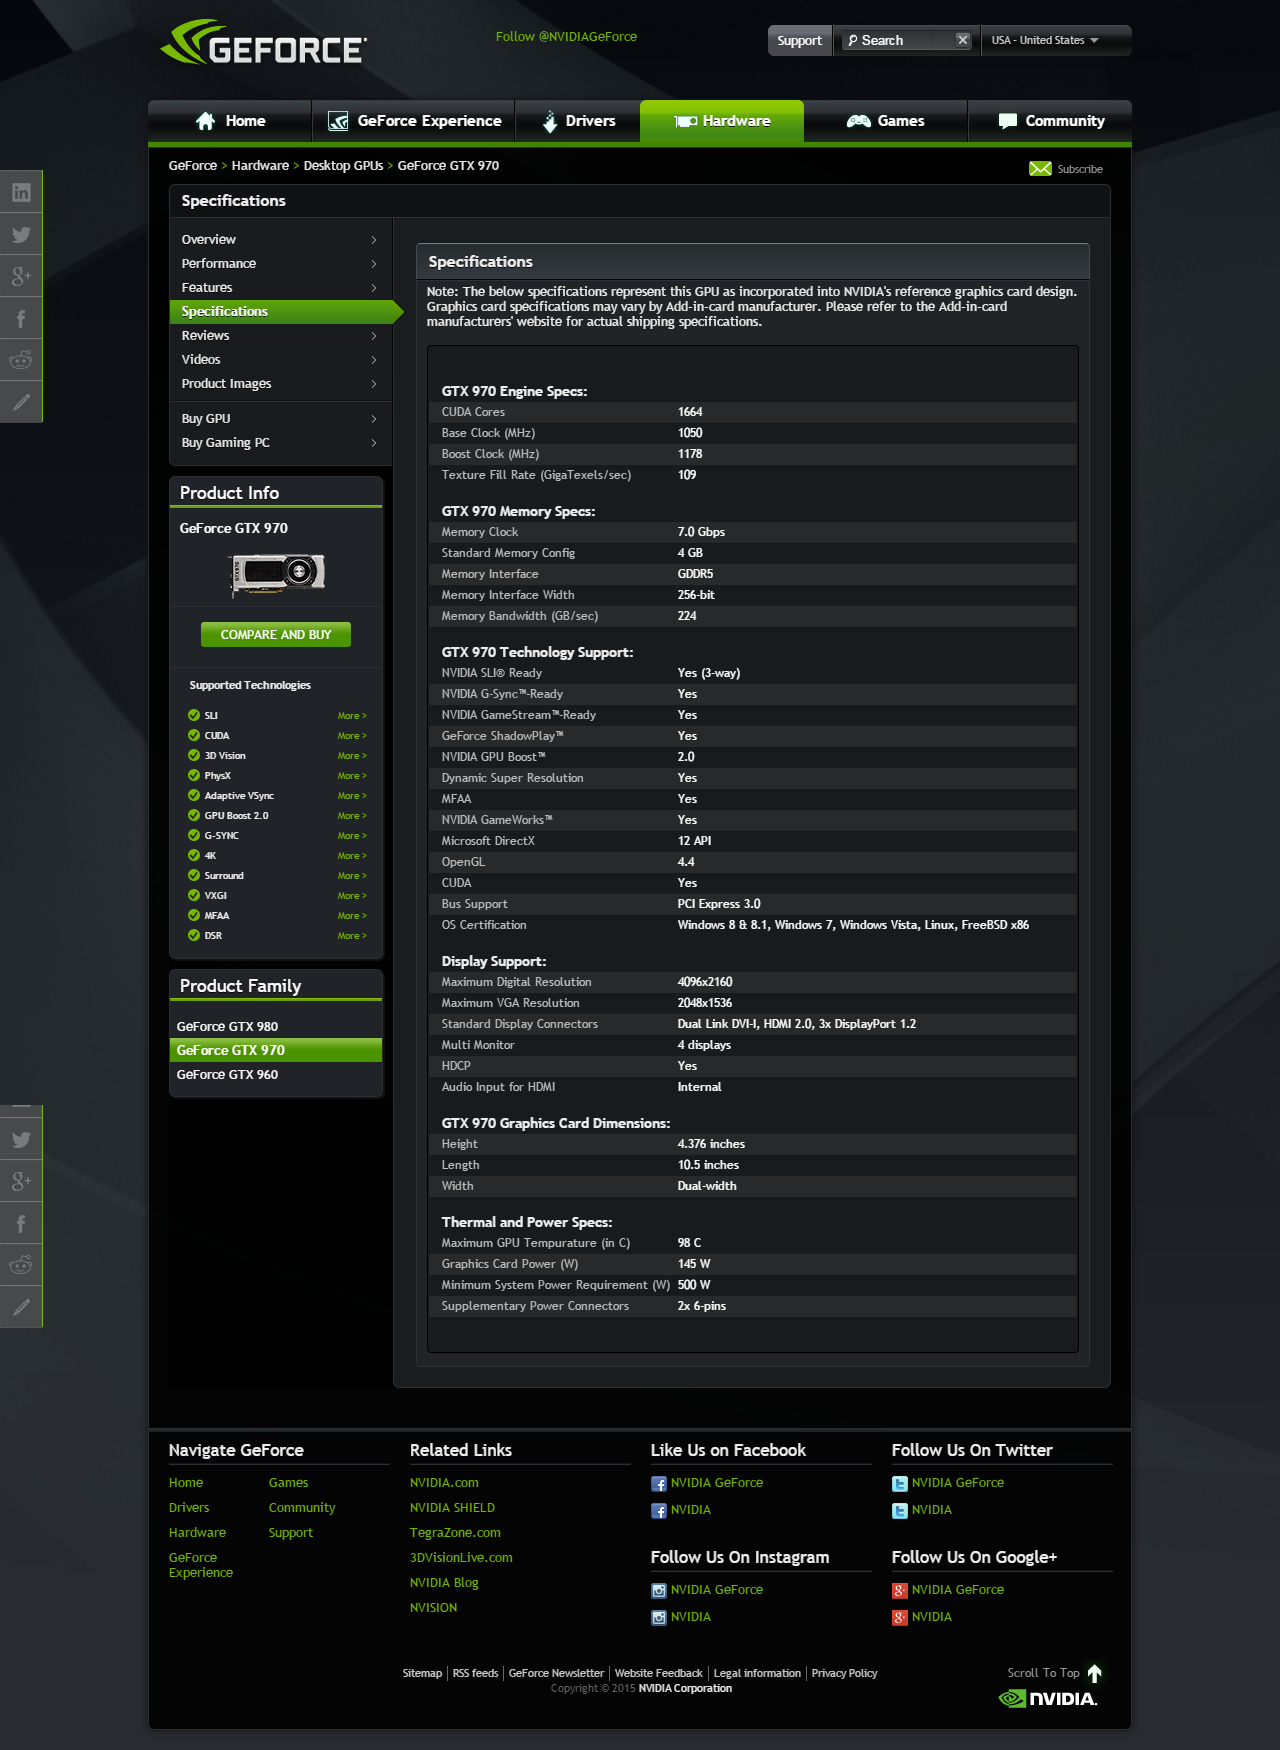Viewport: 1280px width, 1750px height.
Task: Click the Sitemap link in the footer
Action: (x=422, y=1673)
